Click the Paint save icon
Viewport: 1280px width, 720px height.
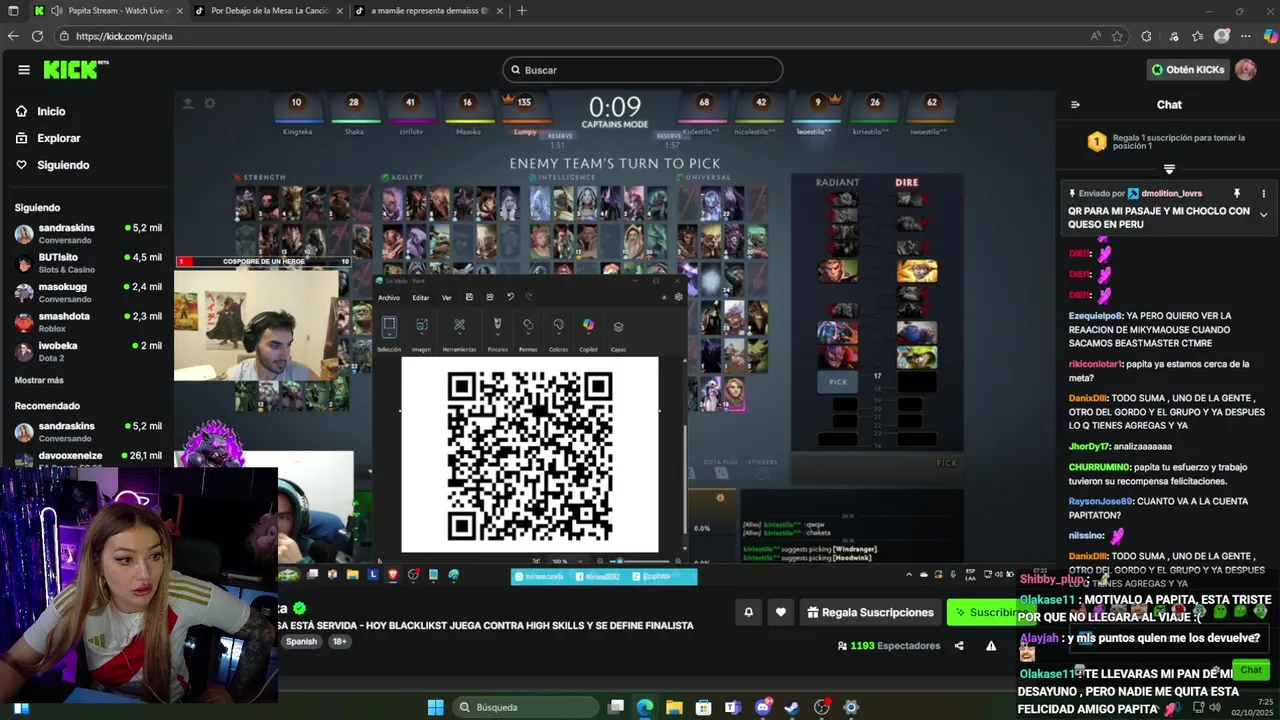click(469, 297)
